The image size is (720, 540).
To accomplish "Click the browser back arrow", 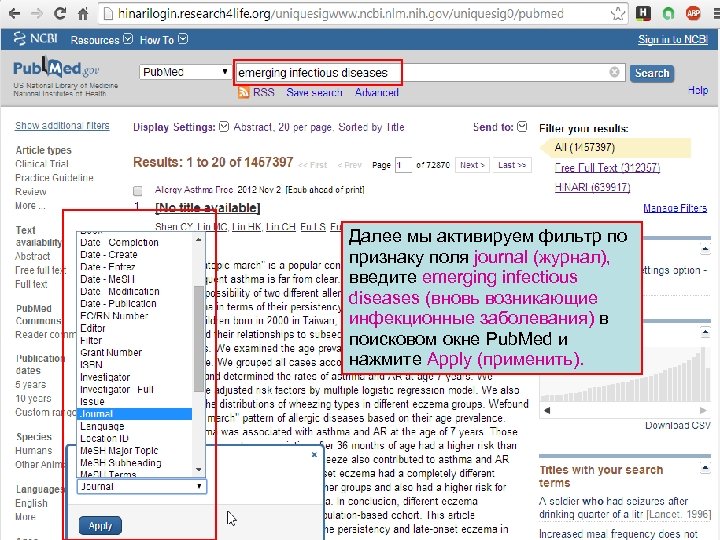I will (x=14, y=14).
